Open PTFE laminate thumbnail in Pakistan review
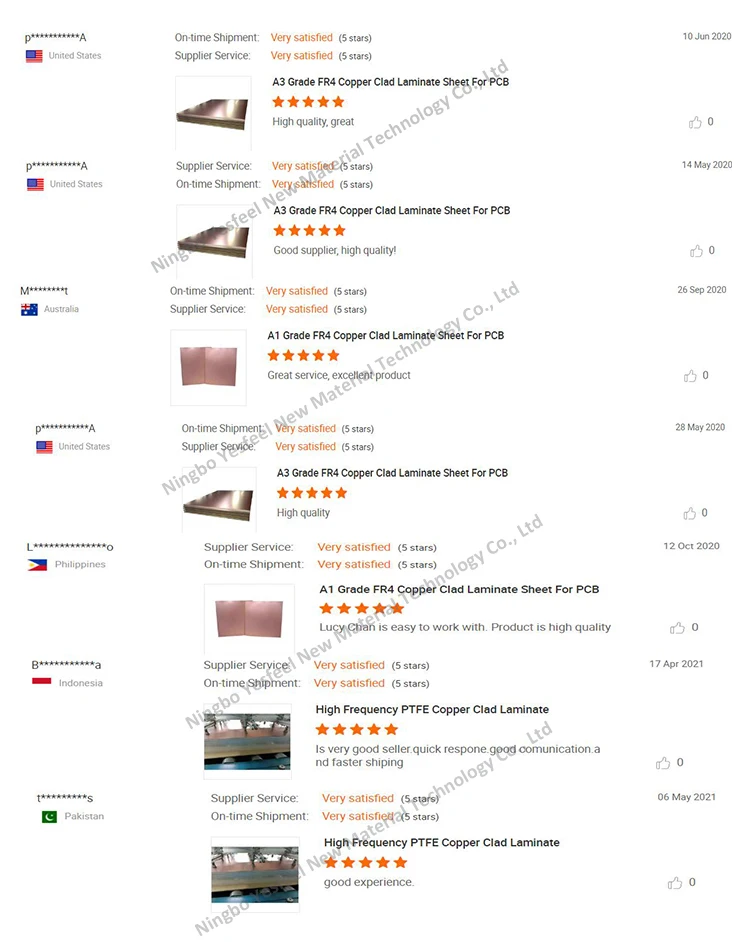The image size is (750, 942). tap(255, 875)
